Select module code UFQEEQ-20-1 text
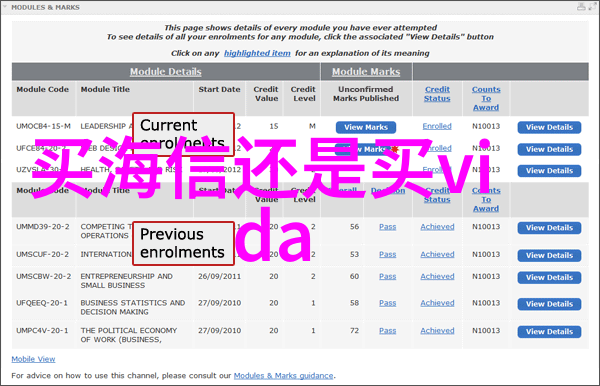The width and height of the screenshot is (600, 386). (42, 303)
